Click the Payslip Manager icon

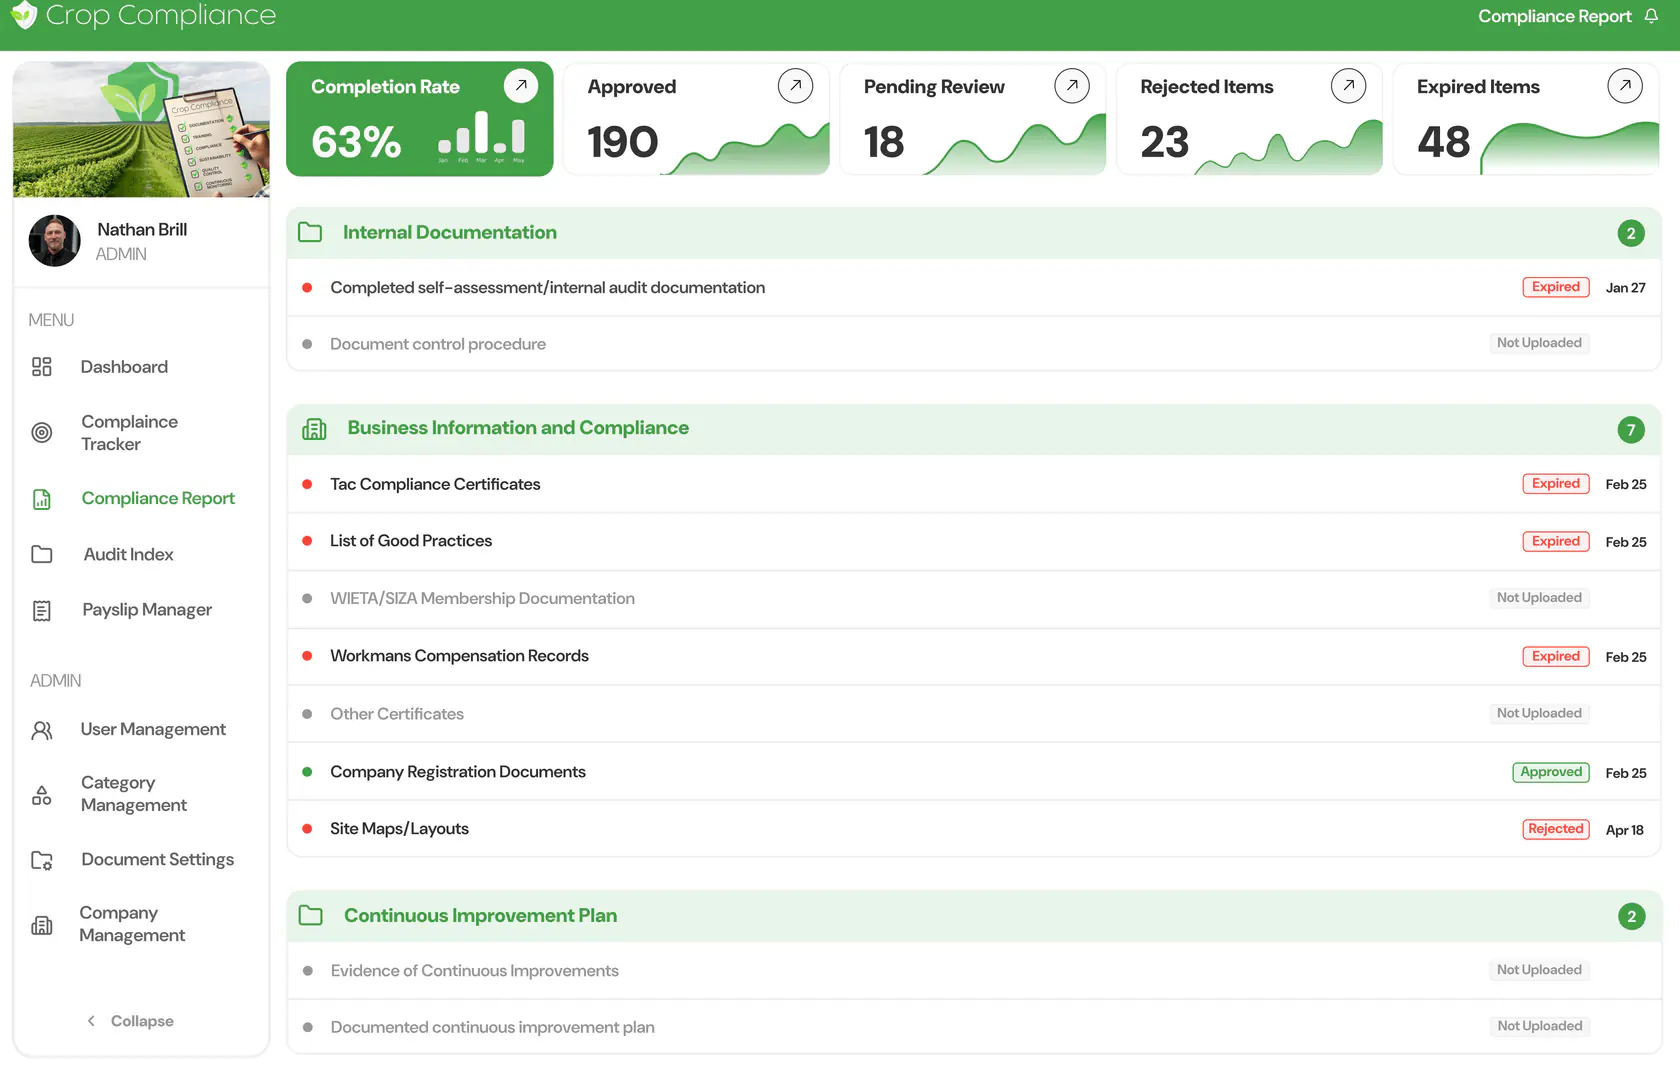tap(42, 610)
